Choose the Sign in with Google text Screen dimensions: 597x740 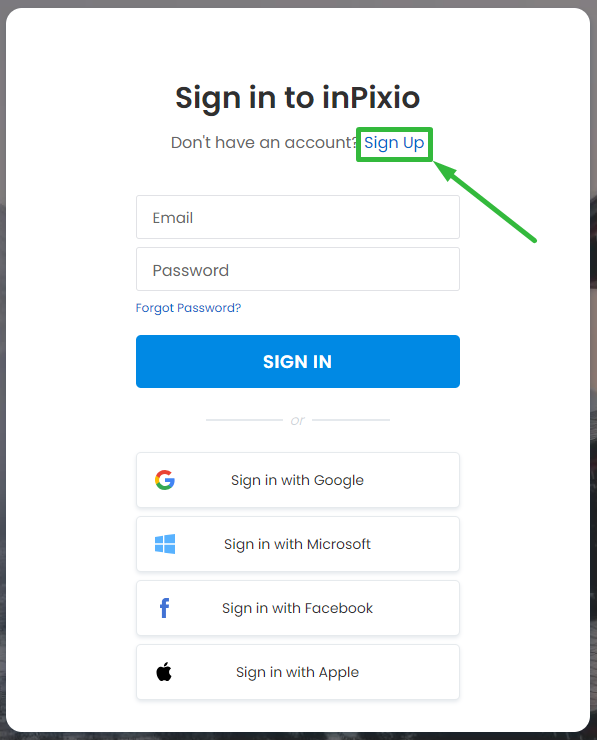(297, 480)
